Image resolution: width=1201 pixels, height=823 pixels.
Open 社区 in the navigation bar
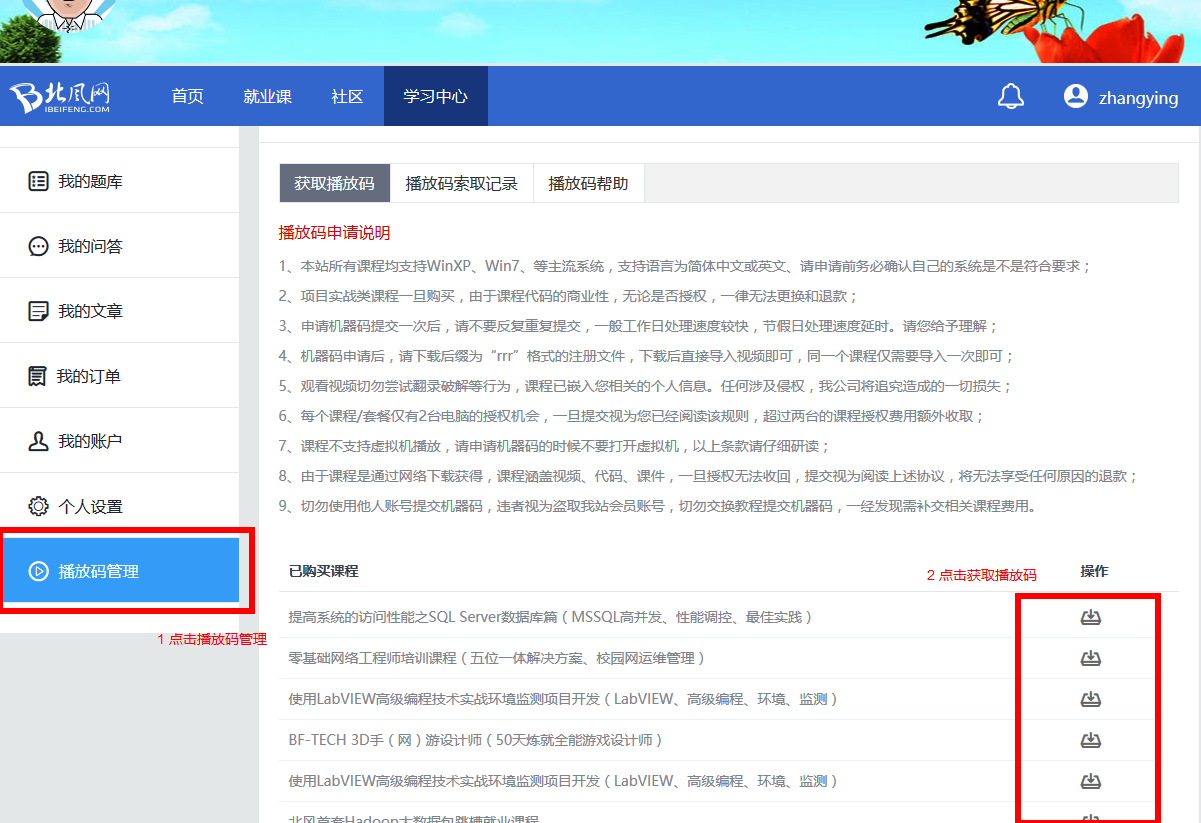click(347, 96)
